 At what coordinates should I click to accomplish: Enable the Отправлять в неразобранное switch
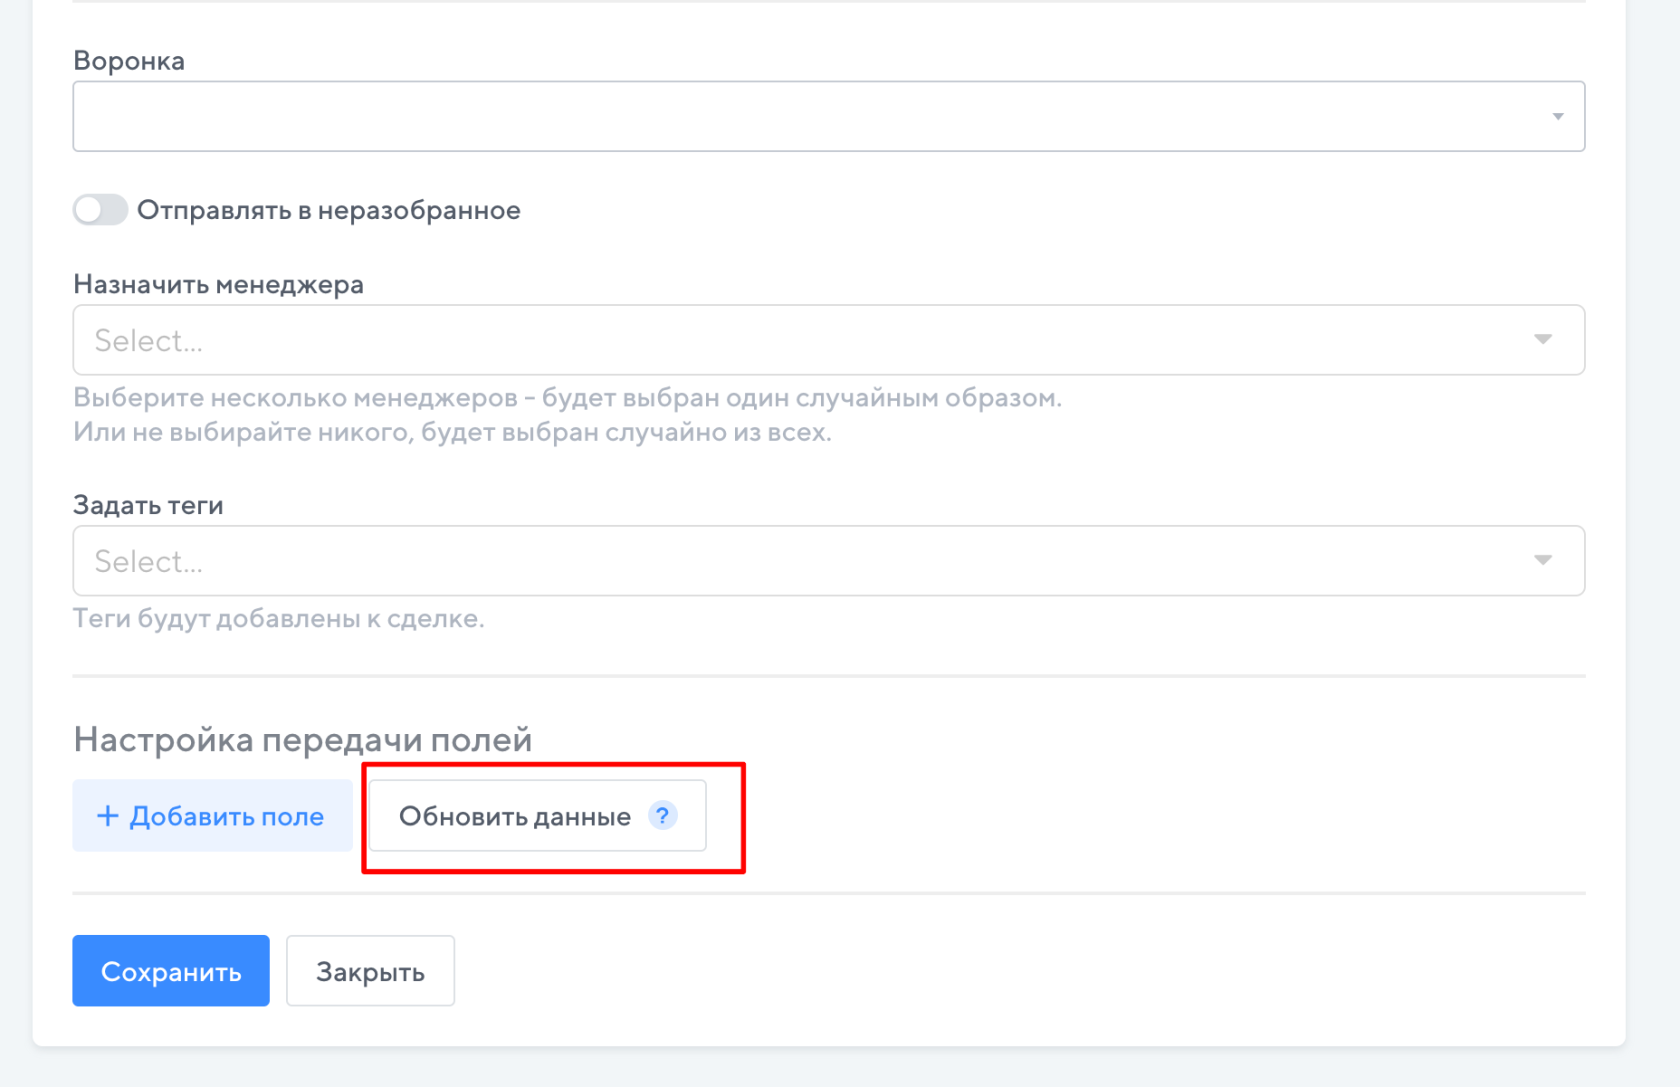pyautogui.click(x=100, y=210)
